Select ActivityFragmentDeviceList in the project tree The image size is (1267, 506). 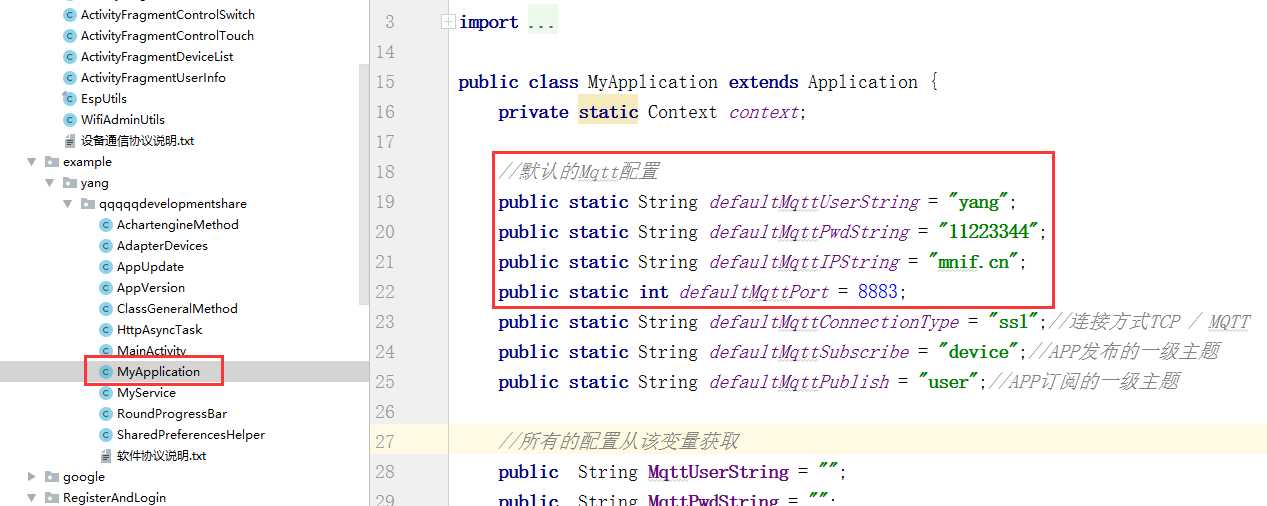tap(157, 57)
